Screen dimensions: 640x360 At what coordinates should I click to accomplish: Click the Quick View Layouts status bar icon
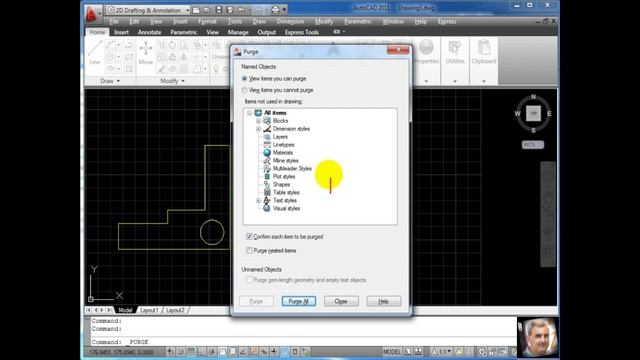(408, 351)
